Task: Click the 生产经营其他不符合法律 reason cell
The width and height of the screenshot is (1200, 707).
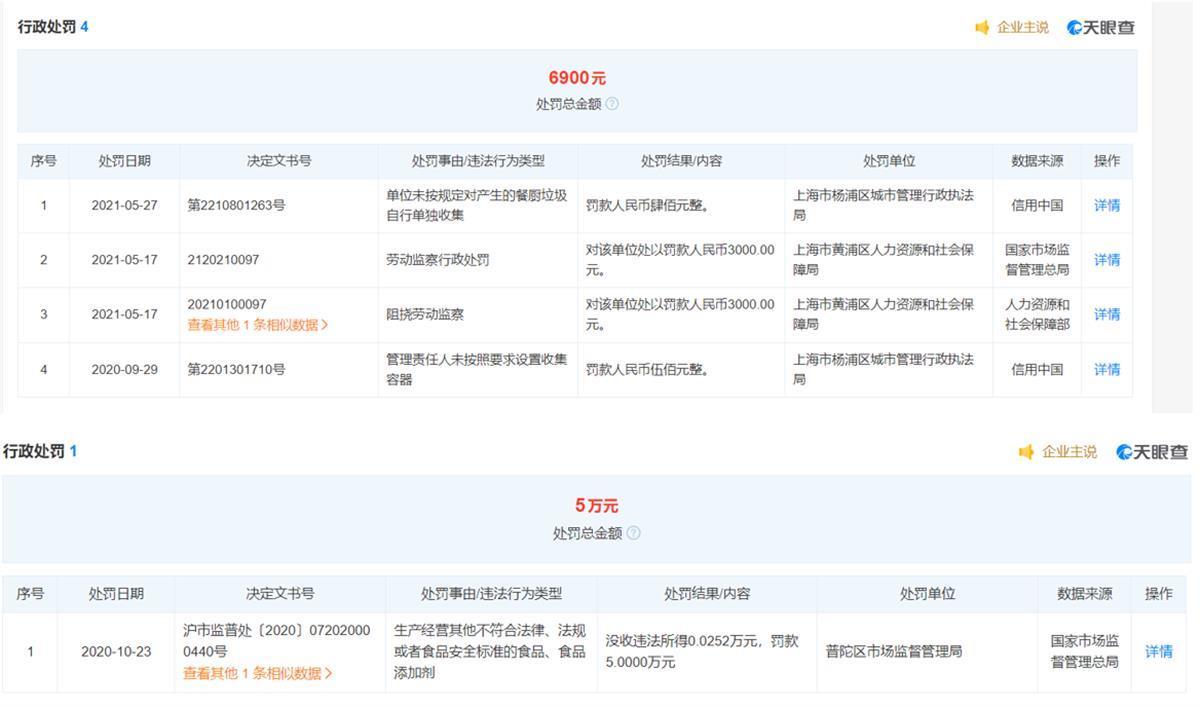Action: pos(490,651)
